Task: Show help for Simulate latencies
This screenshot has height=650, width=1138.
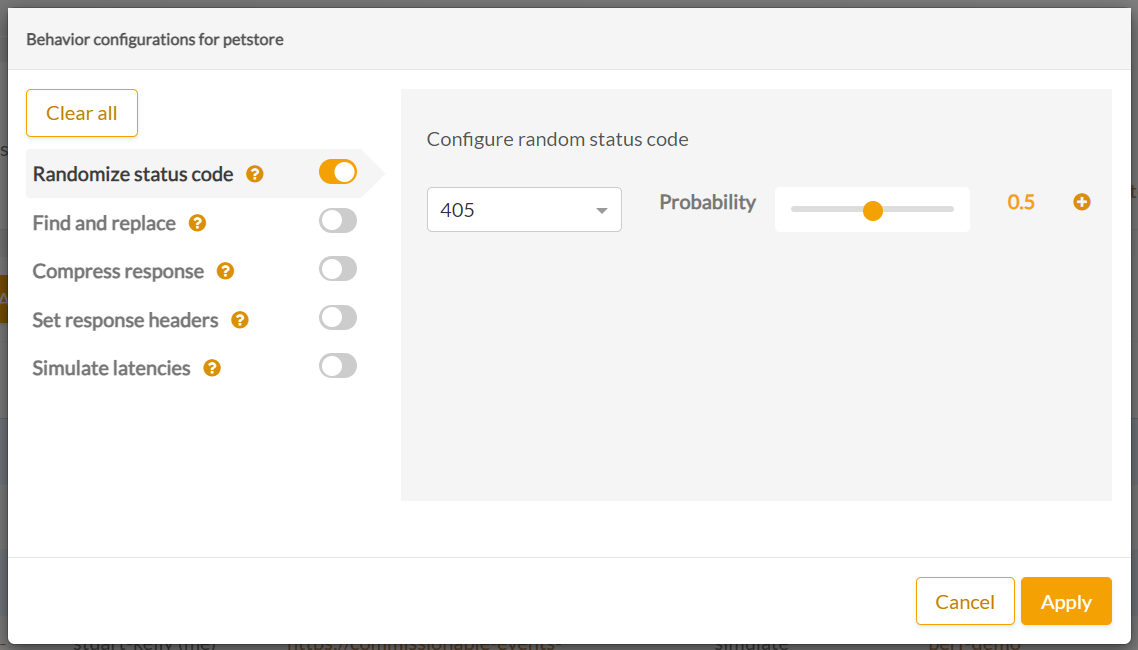Action: 212,368
